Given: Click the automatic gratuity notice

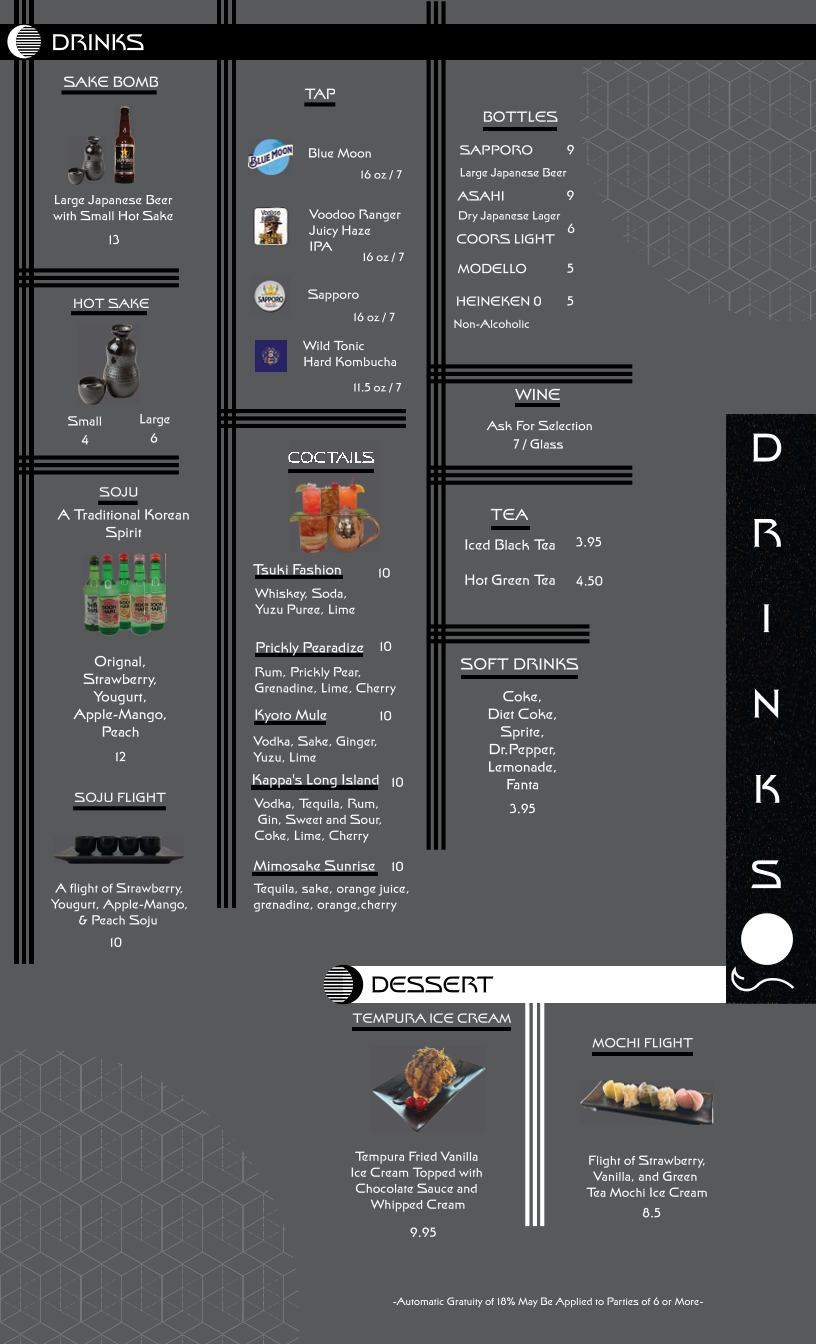Looking at the screenshot, I should 548,1302.
